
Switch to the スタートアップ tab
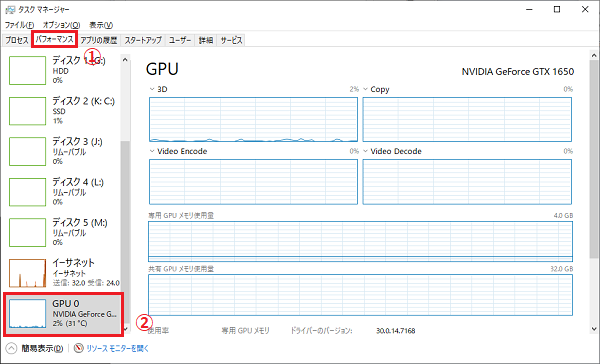[143, 40]
